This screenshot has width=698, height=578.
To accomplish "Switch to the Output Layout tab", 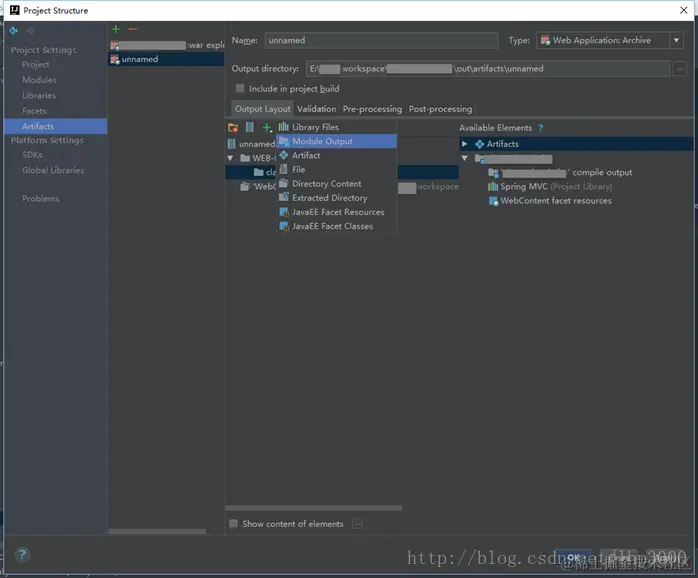I will [263, 109].
